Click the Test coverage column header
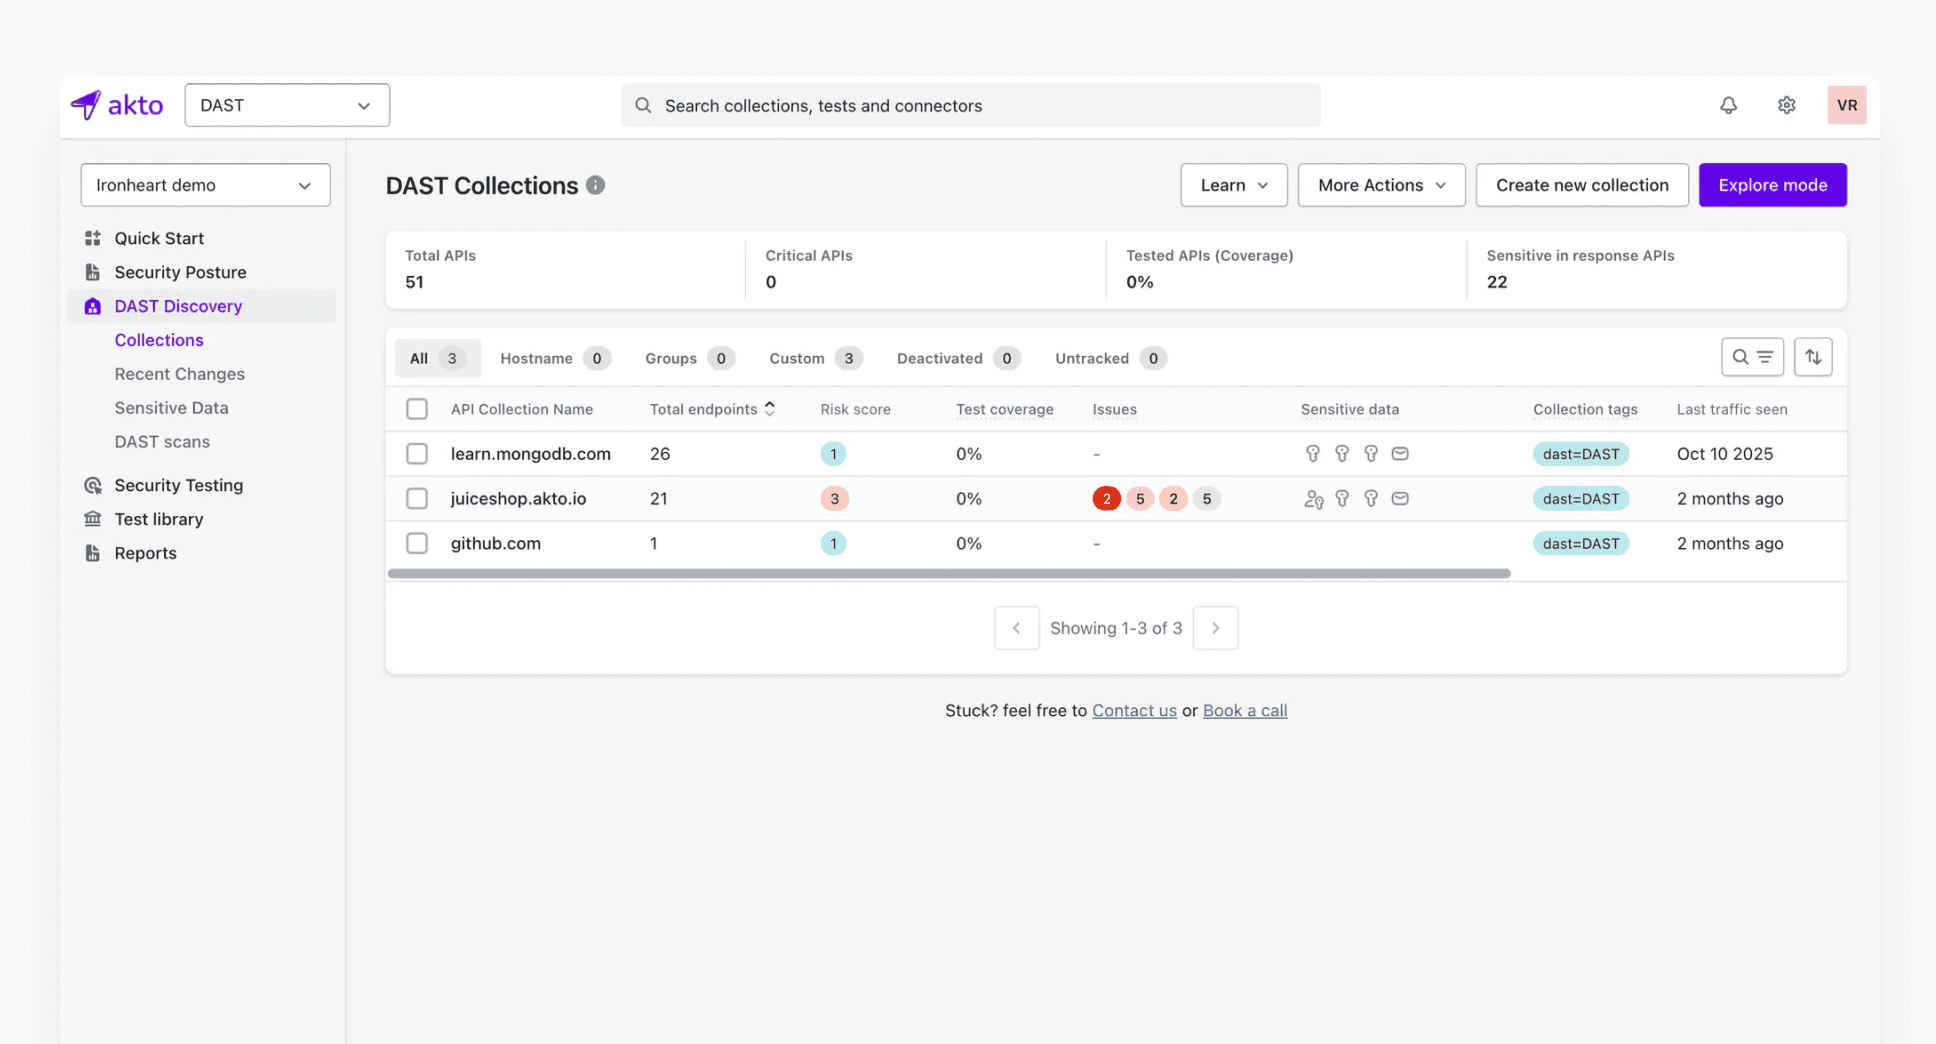The width and height of the screenshot is (1936, 1044). click(1005, 409)
